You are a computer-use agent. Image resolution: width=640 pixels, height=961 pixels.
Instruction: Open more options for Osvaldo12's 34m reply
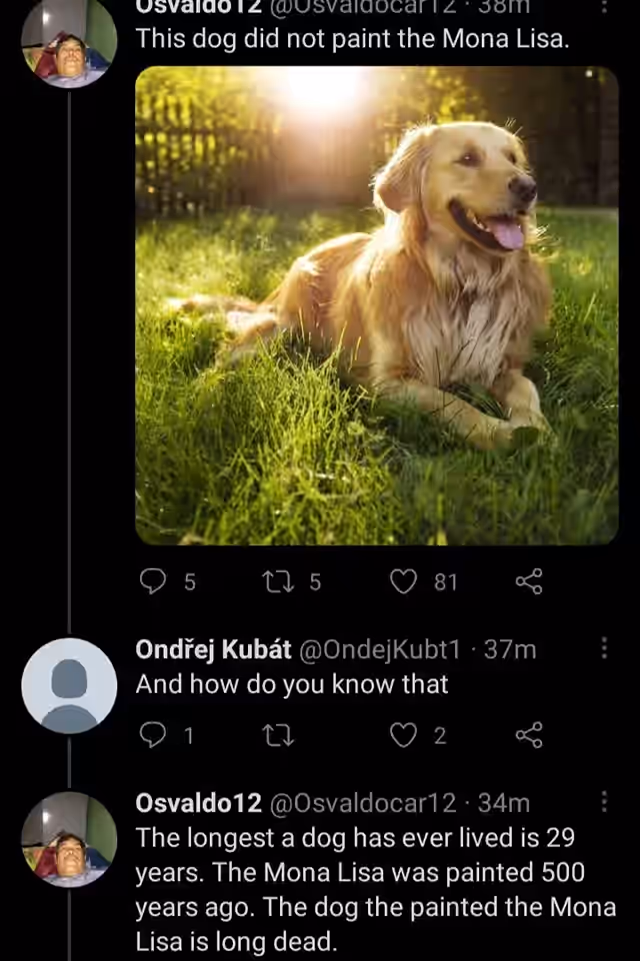coord(604,801)
